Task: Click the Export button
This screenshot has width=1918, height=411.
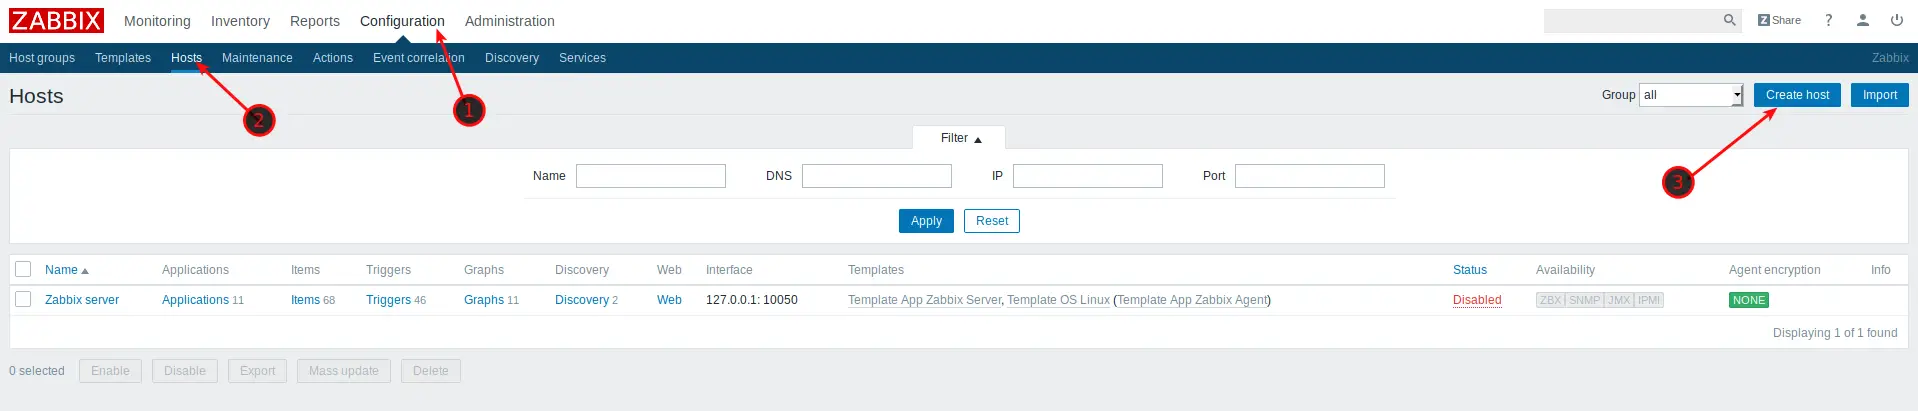Action: (258, 371)
